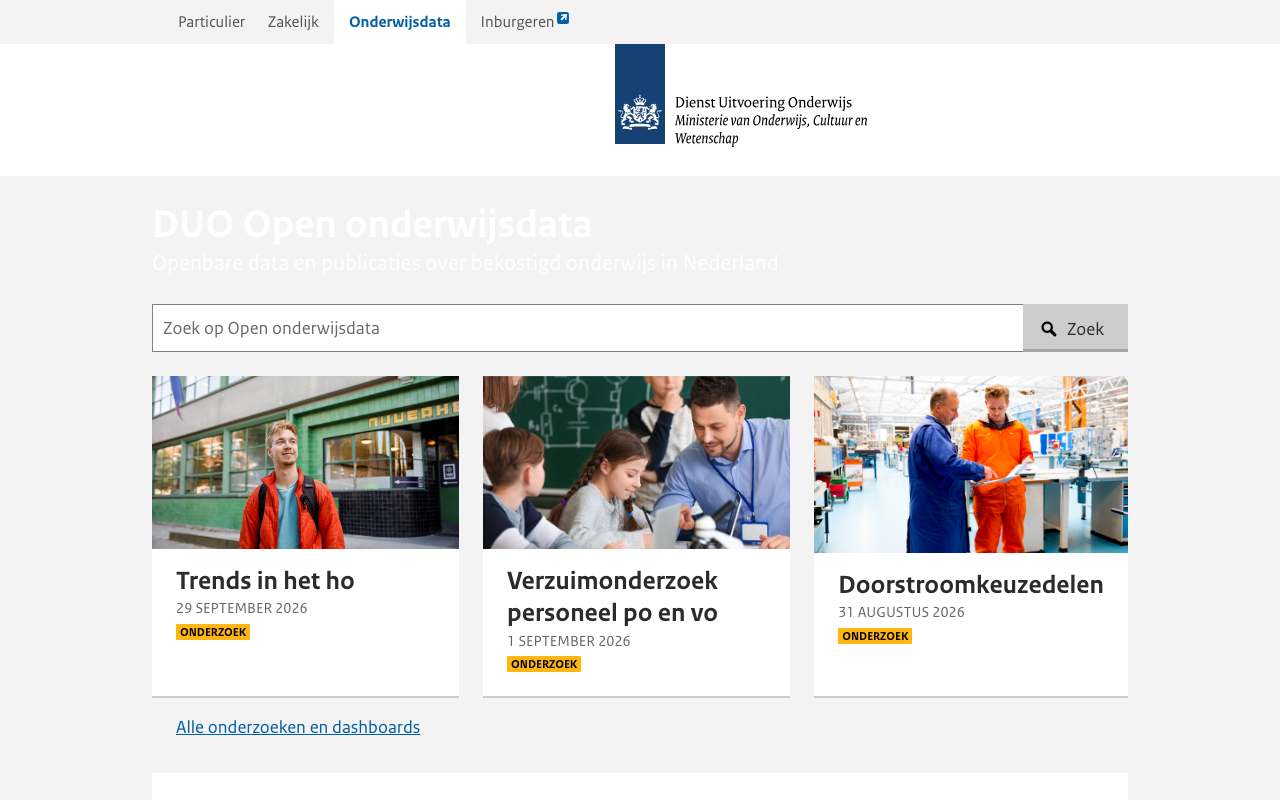Select the Onderwijsdata tab
The image size is (1280, 800).
(x=400, y=22)
